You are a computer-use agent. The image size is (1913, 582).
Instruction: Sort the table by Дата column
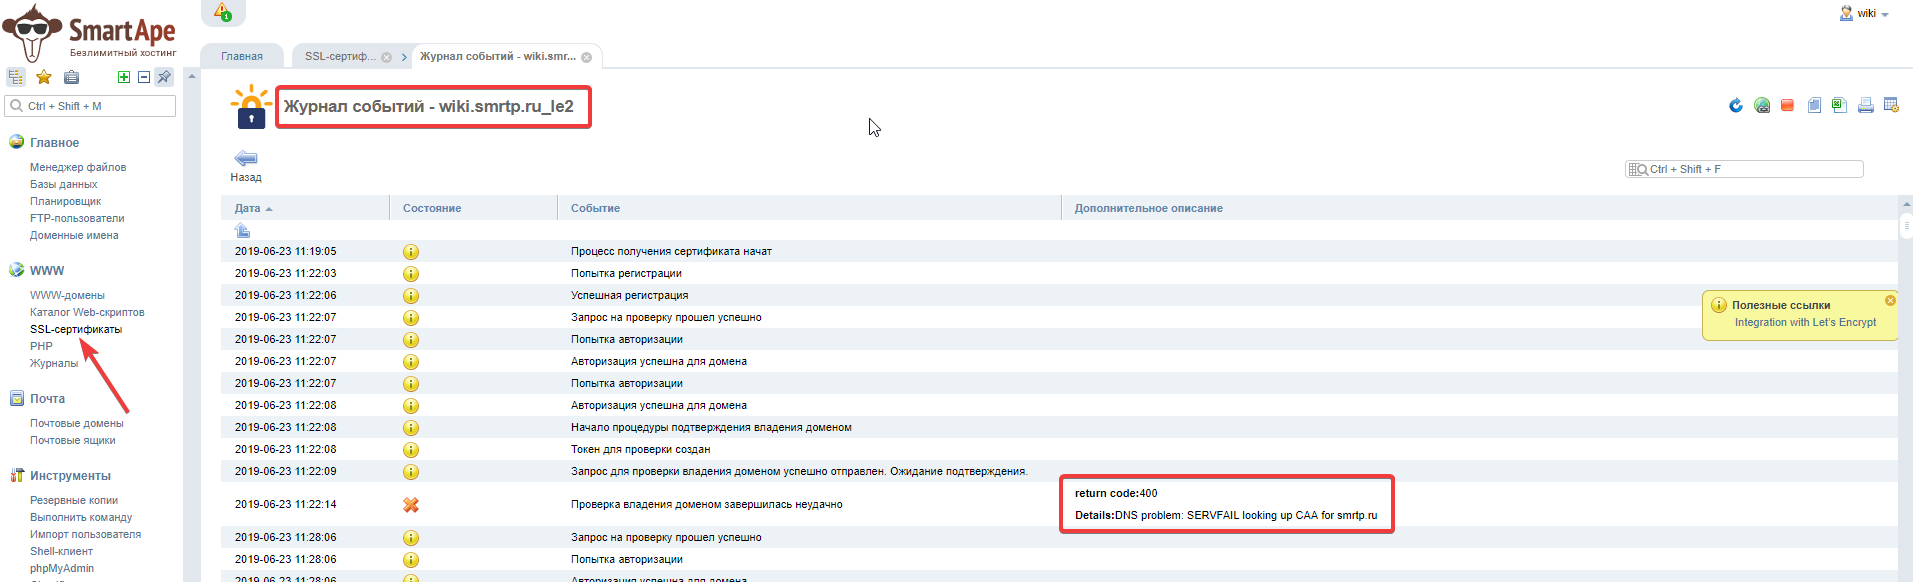coord(248,208)
